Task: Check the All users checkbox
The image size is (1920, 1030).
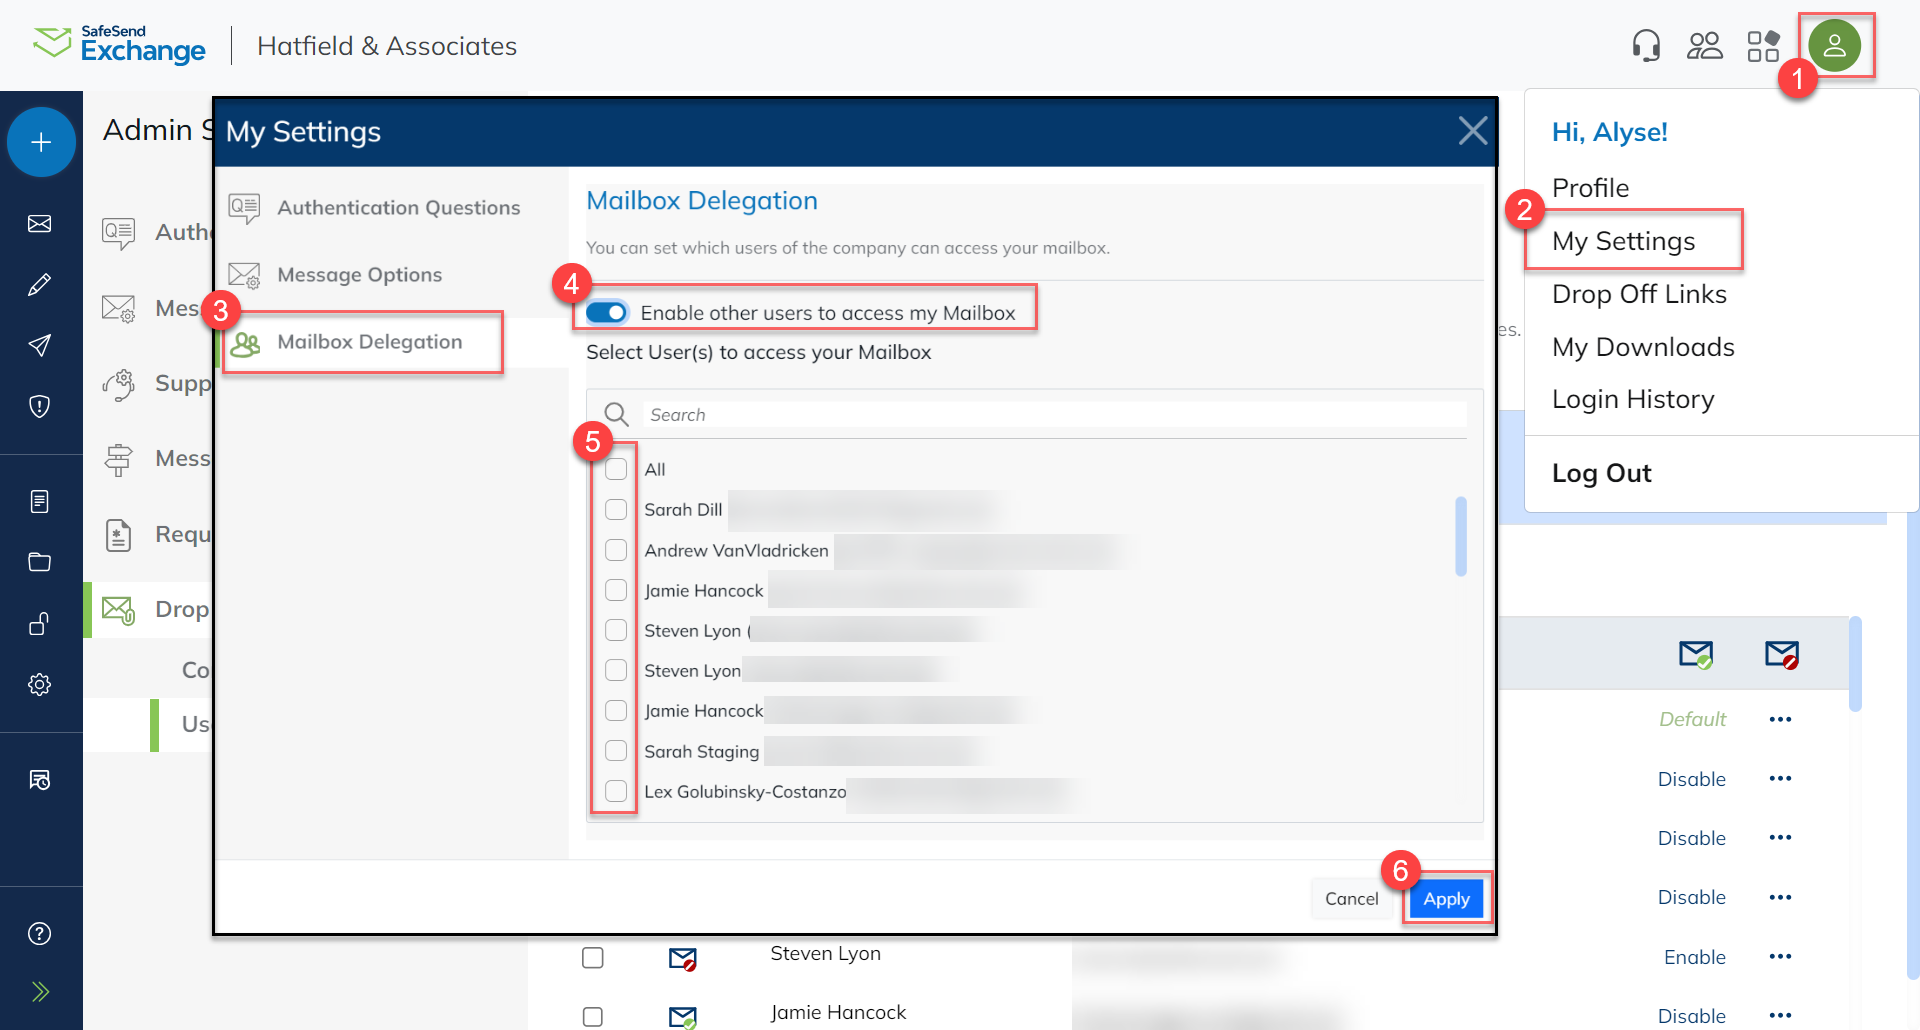Action: coord(616,467)
